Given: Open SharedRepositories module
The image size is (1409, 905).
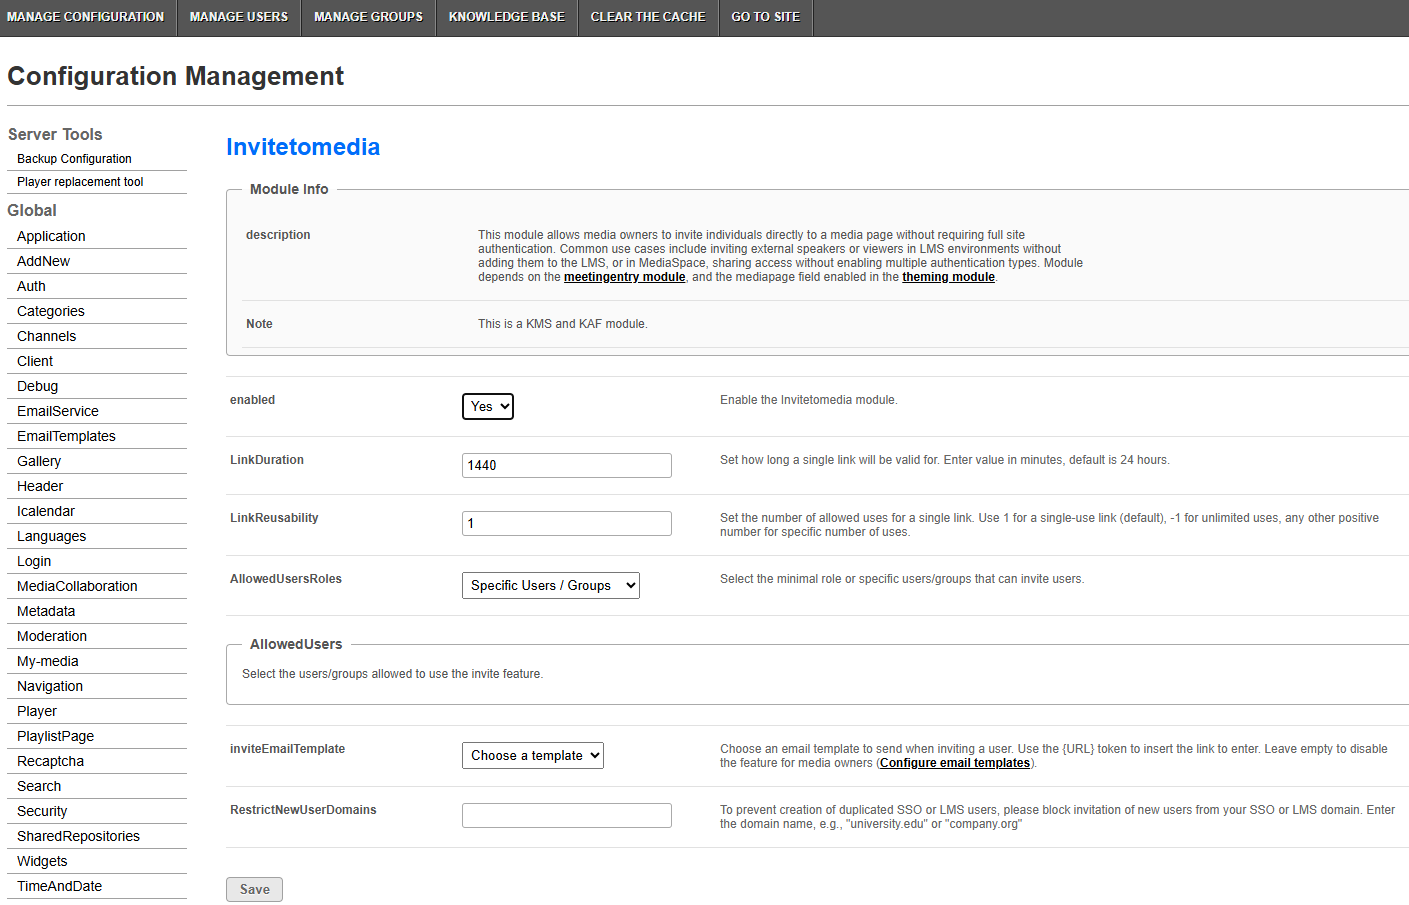Looking at the screenshot, I should 78,836.
